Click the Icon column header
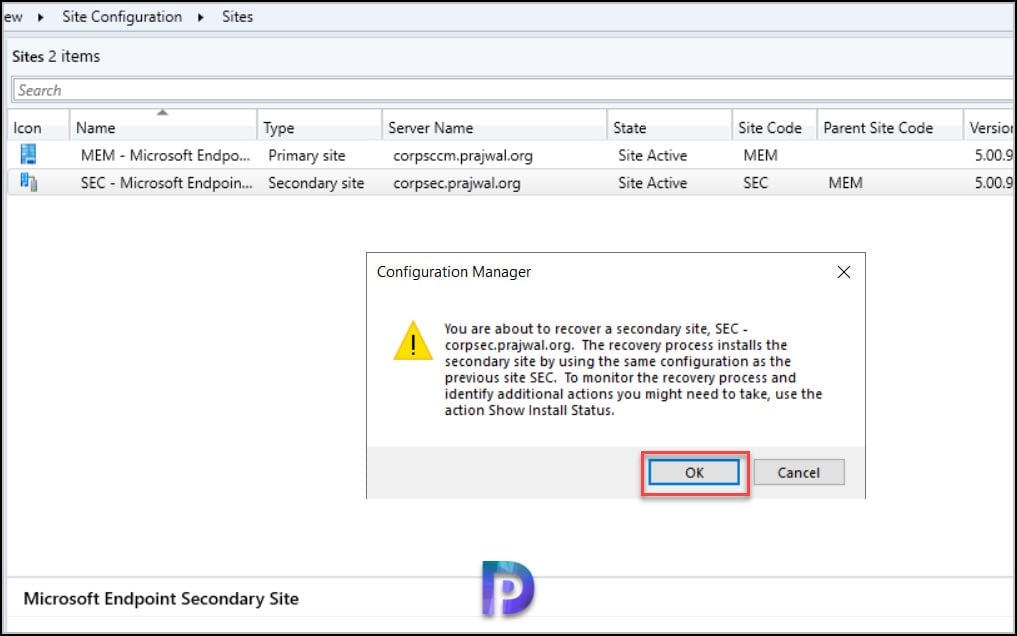Viewport: 1017px width, 636px height. [38, 128]
